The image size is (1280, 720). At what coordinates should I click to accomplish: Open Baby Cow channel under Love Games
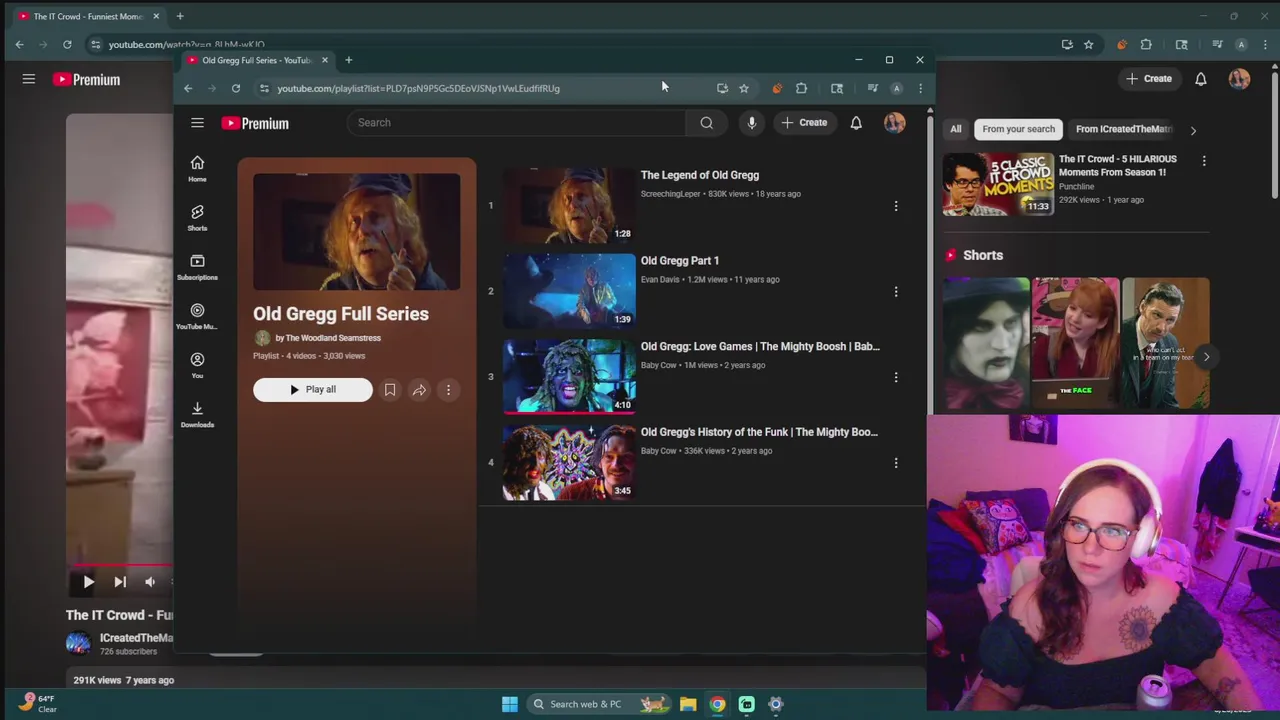659,366
